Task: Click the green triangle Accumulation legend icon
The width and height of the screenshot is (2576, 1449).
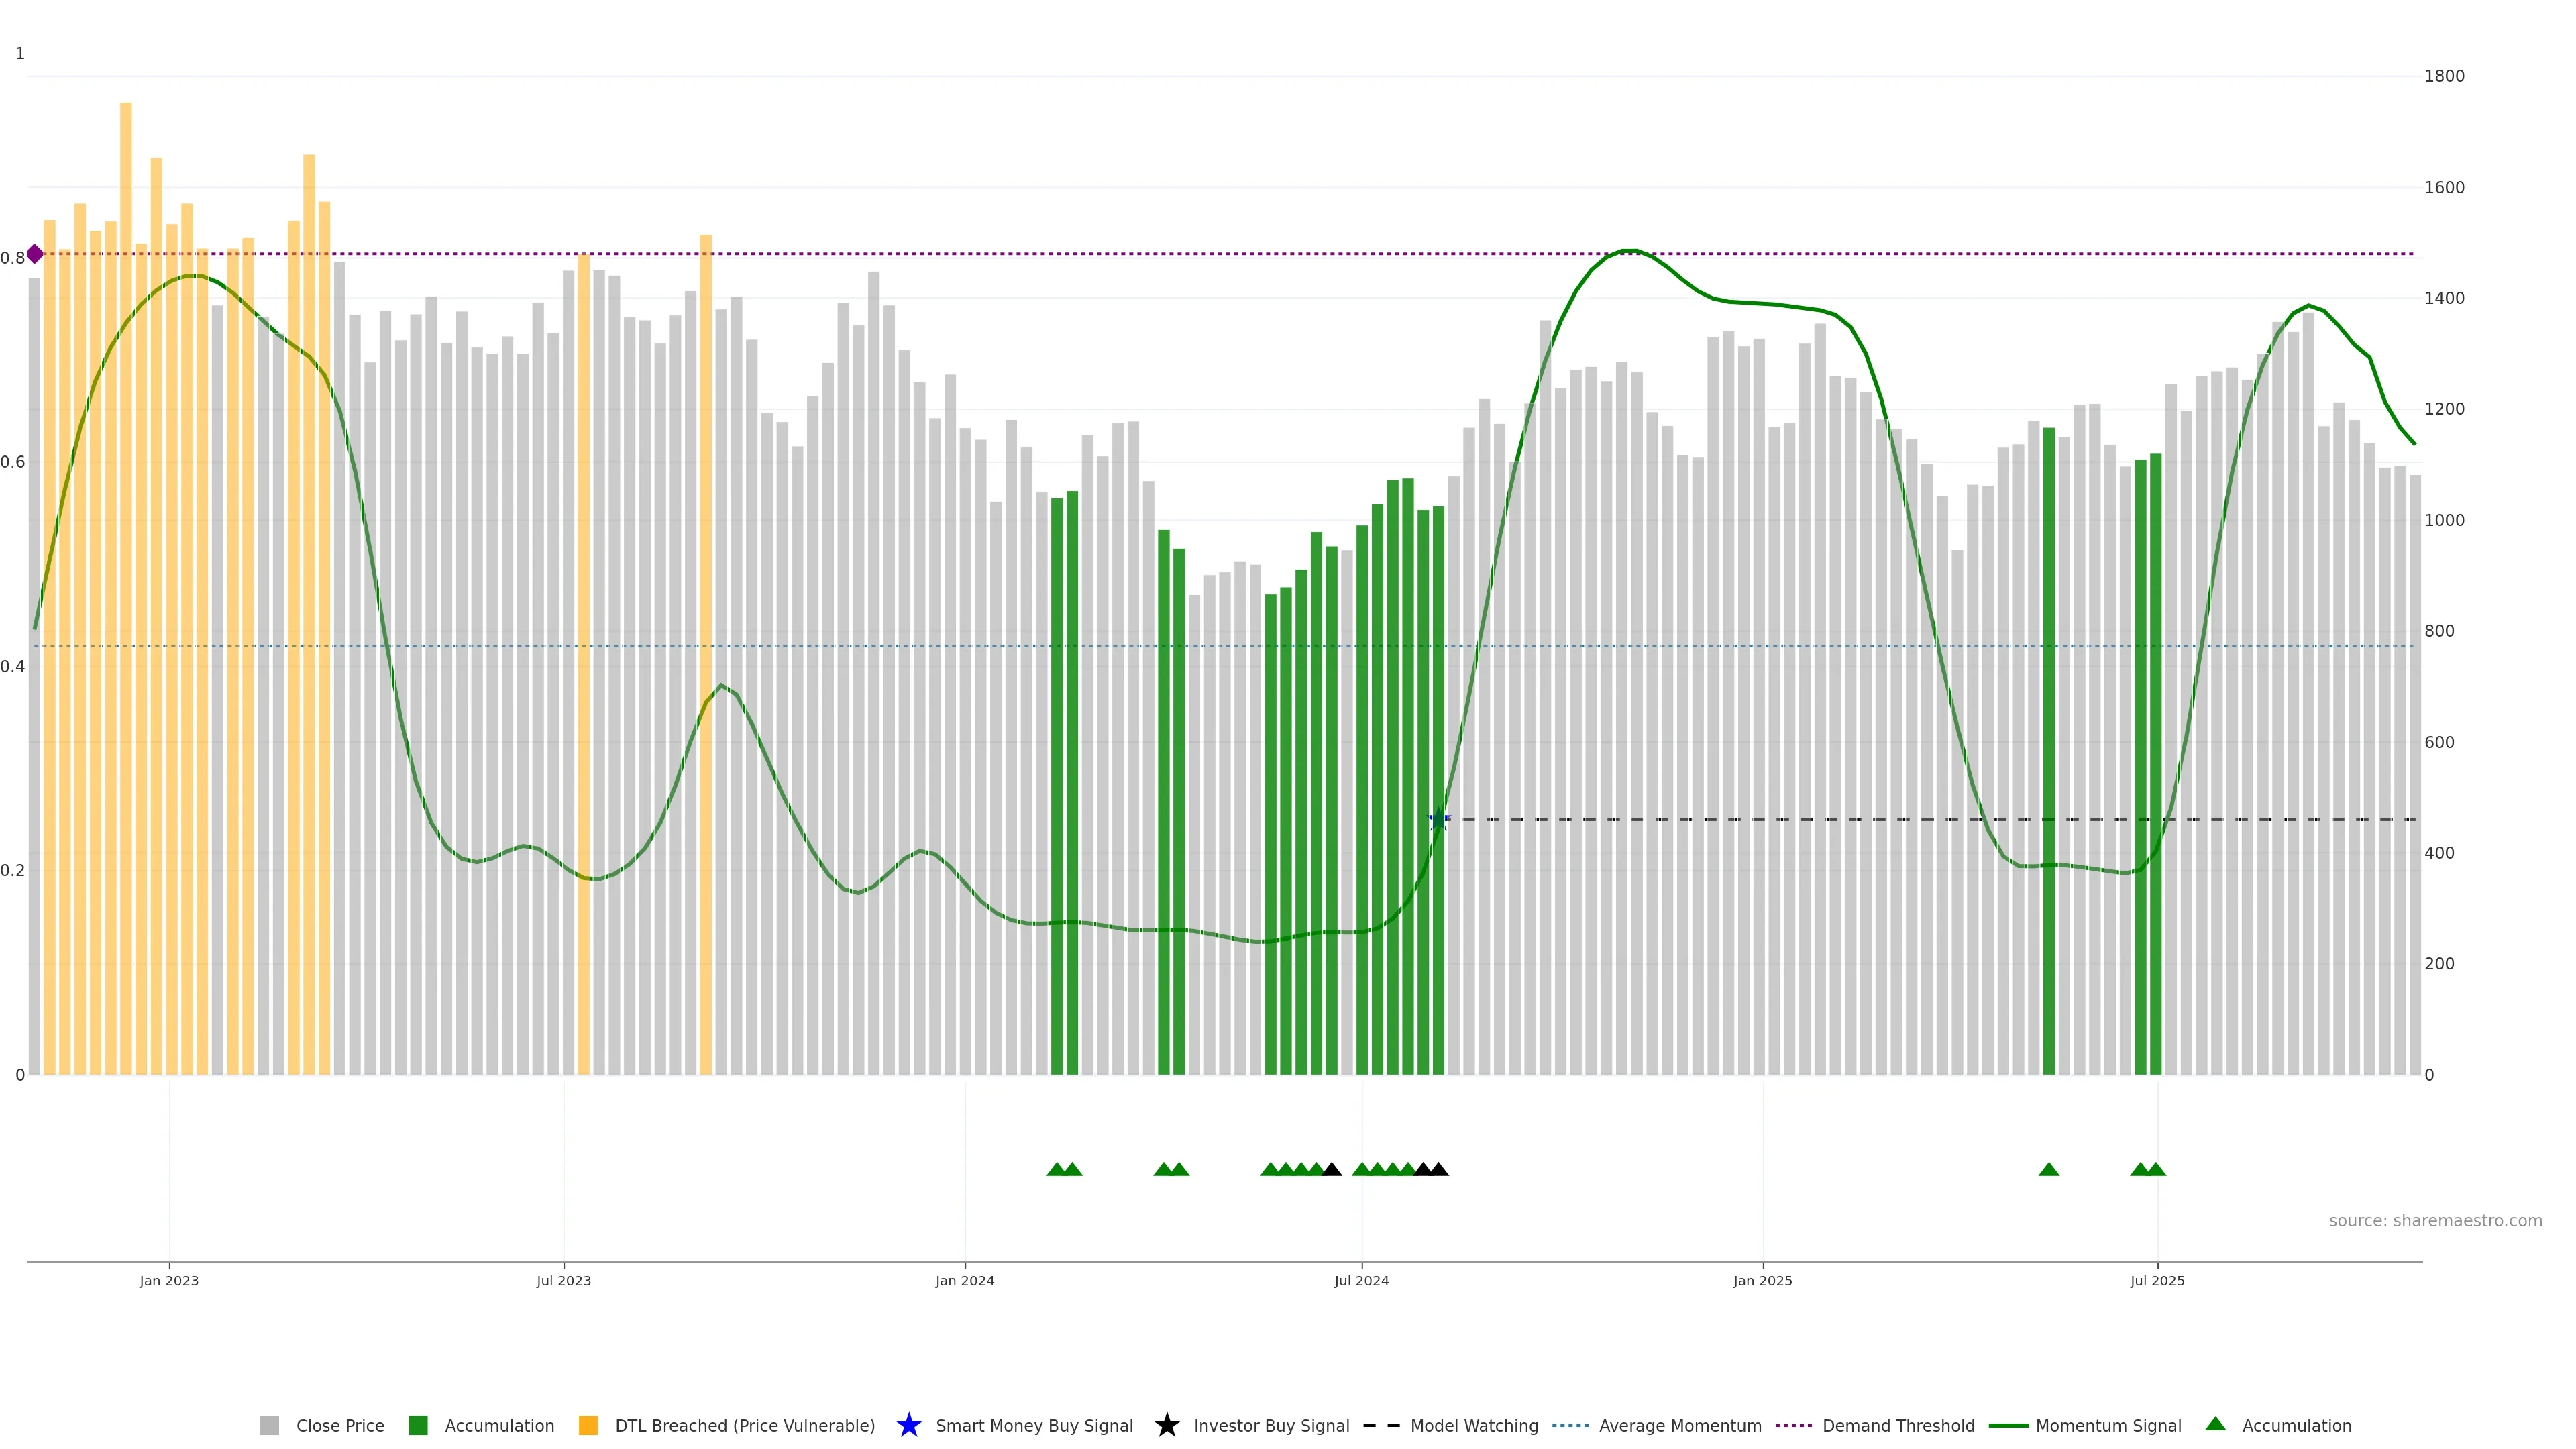Action: (2215, 1424)
